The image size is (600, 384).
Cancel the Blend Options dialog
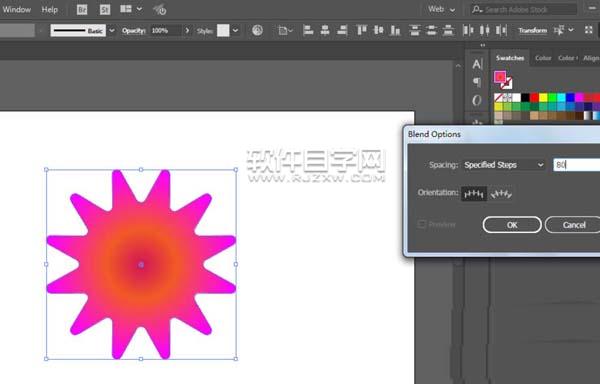[x=574, y=225]
